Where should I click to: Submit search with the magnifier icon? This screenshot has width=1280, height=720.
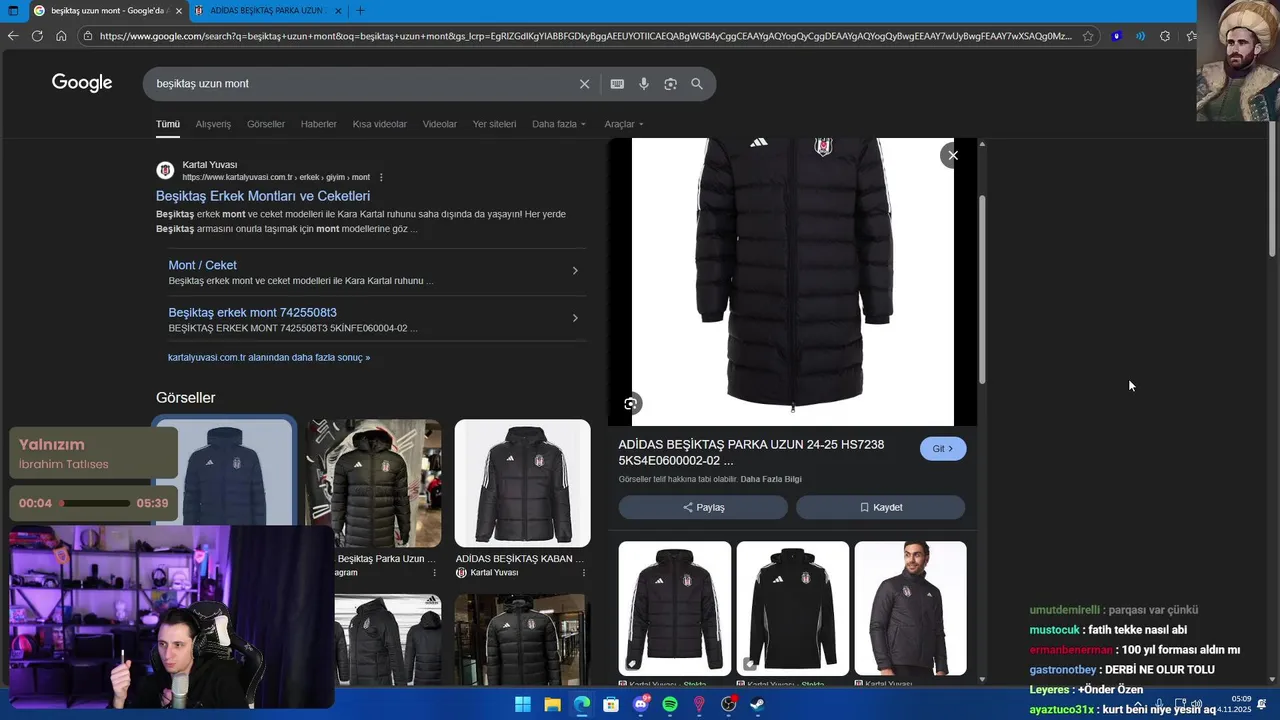697,84
